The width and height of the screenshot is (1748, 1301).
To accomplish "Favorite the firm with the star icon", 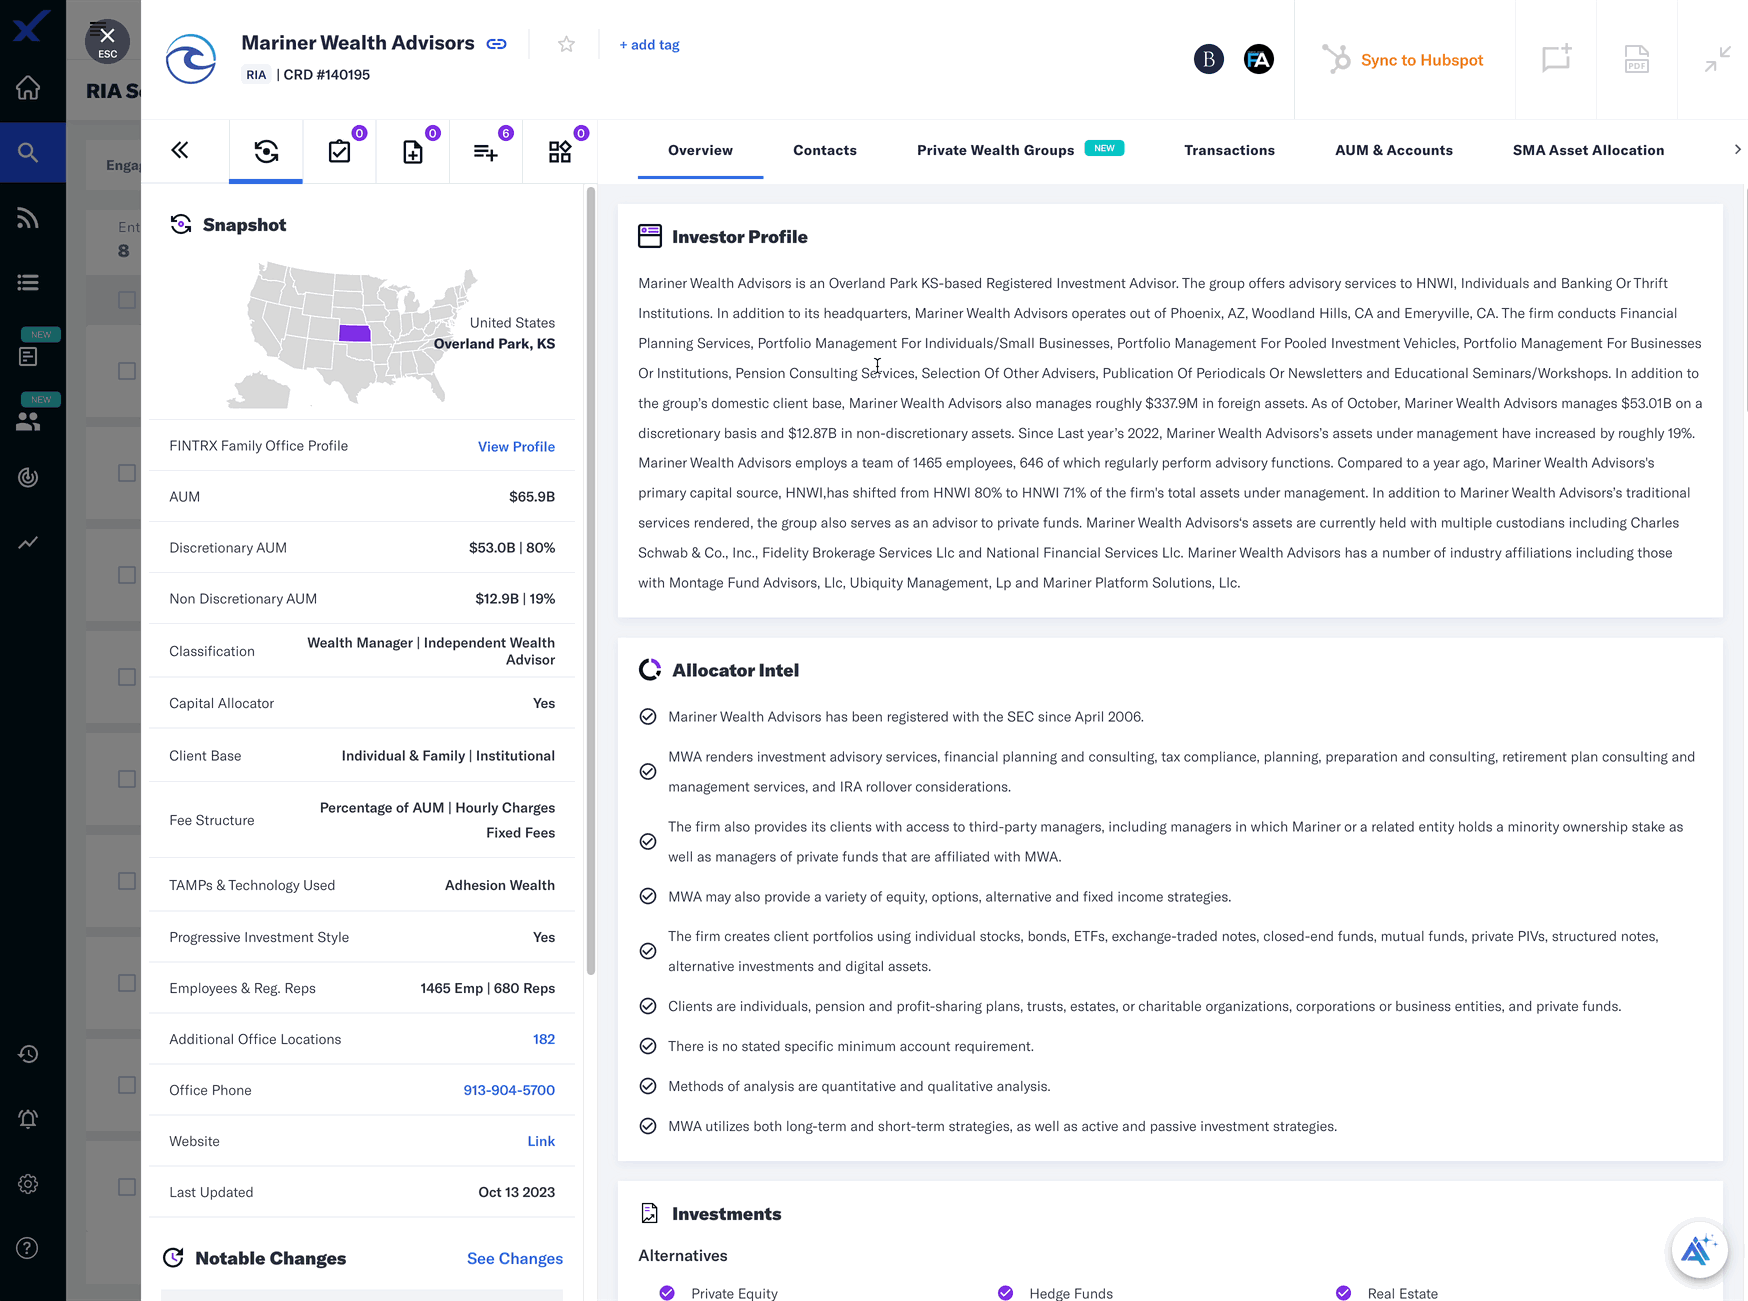I will tap(566, 44).
